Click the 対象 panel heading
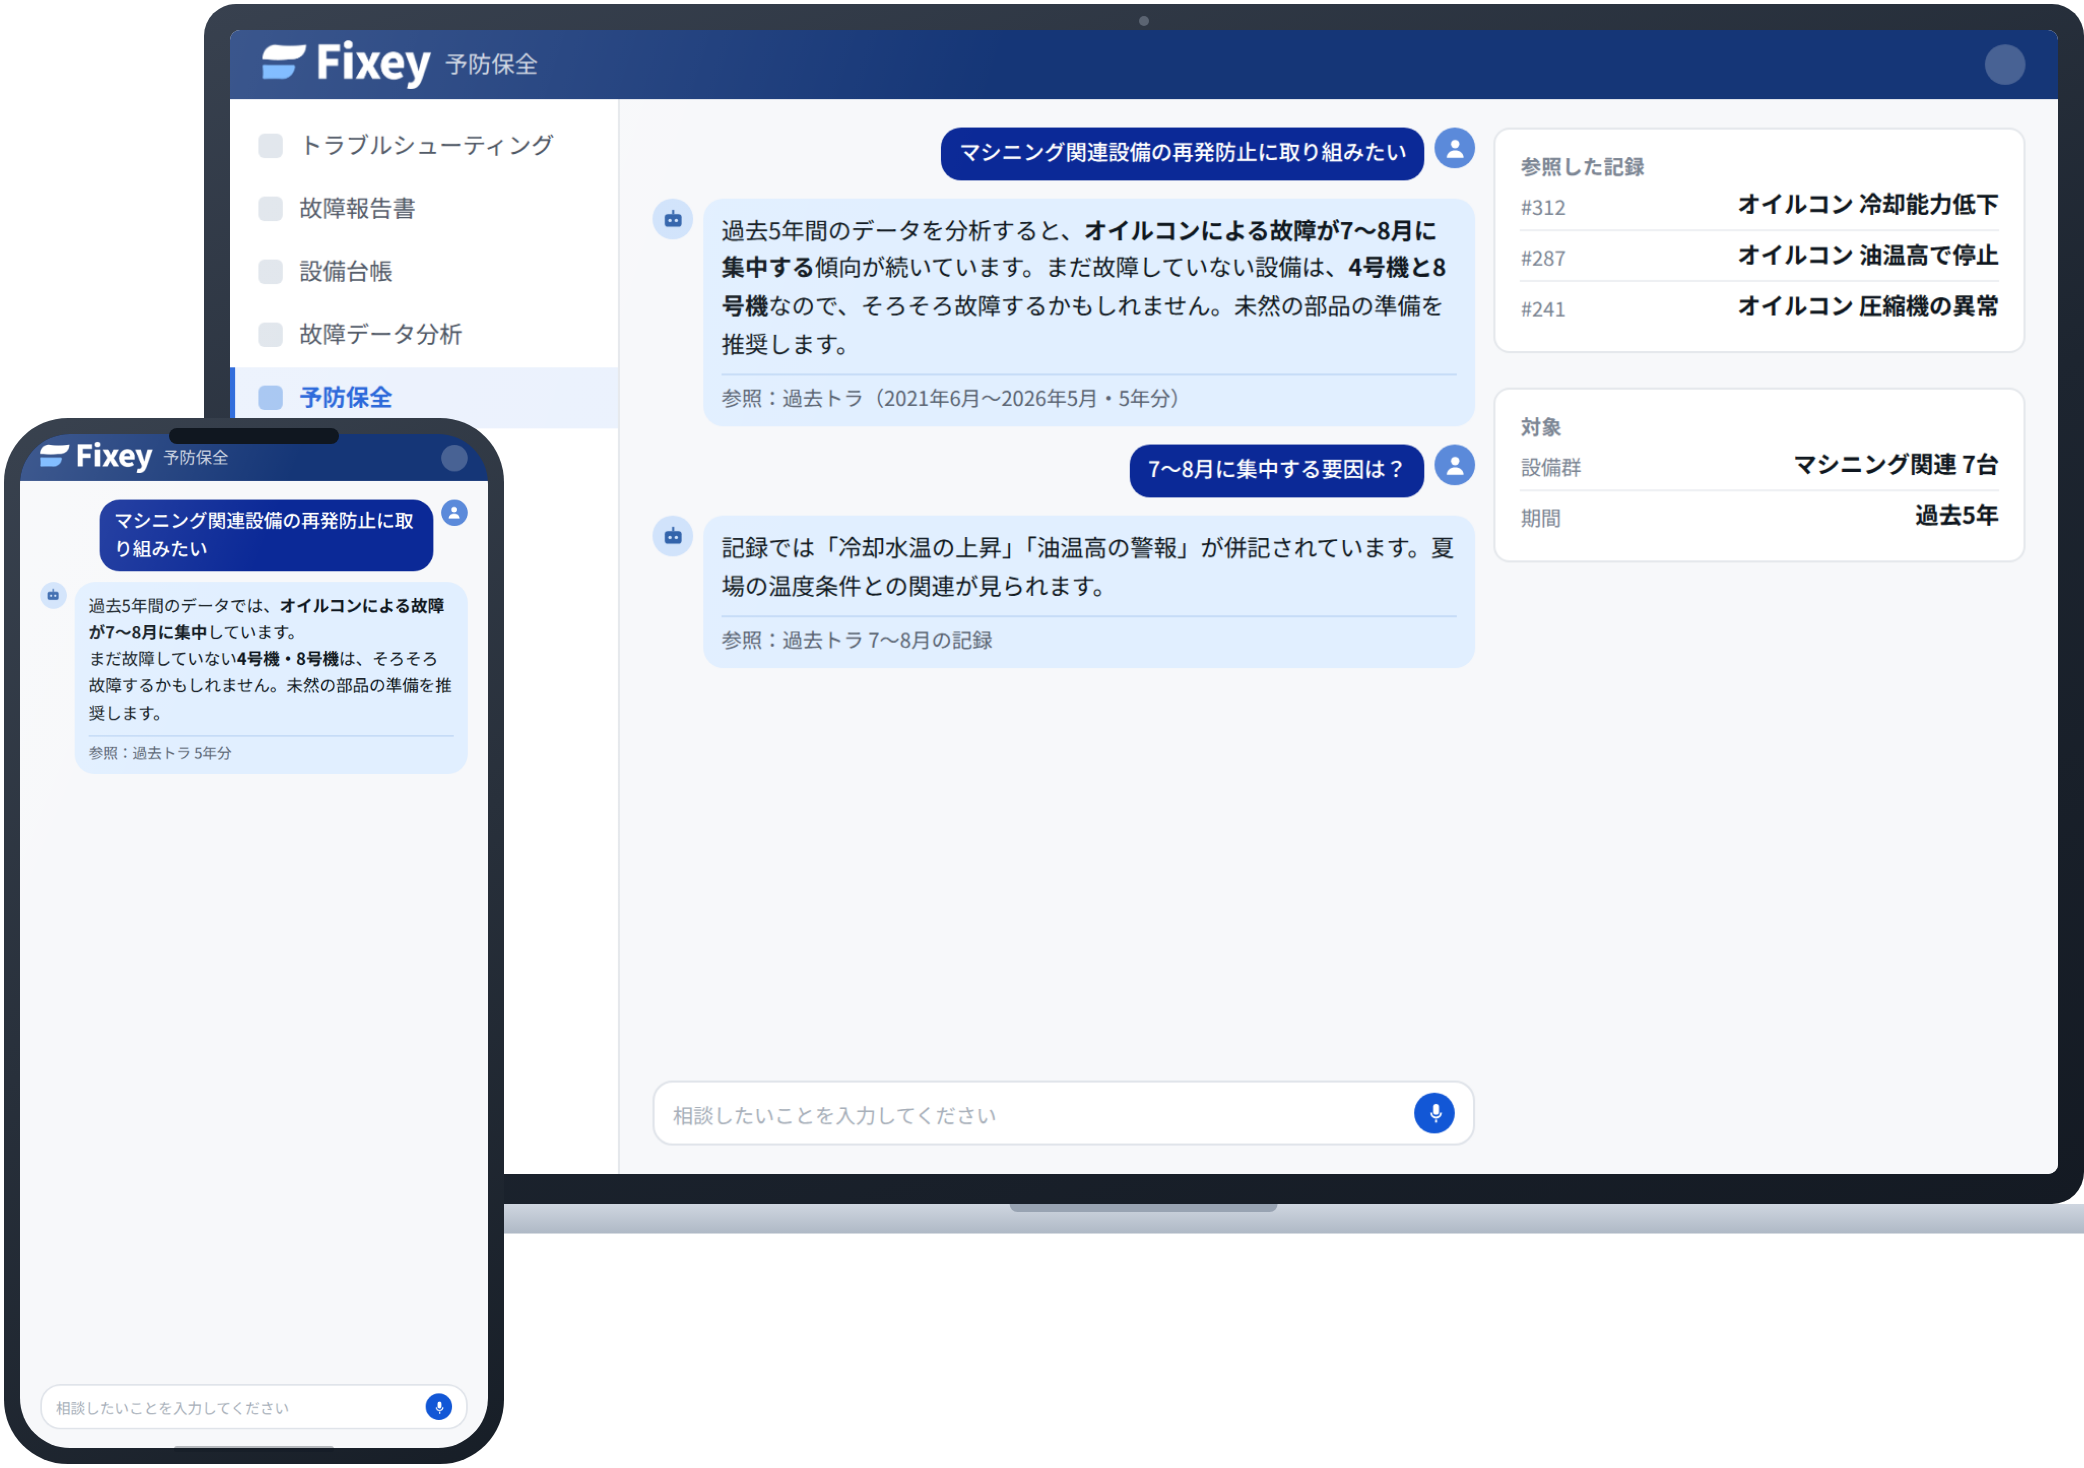Screen dimensions: 2084x1468 coord(1540,427)
